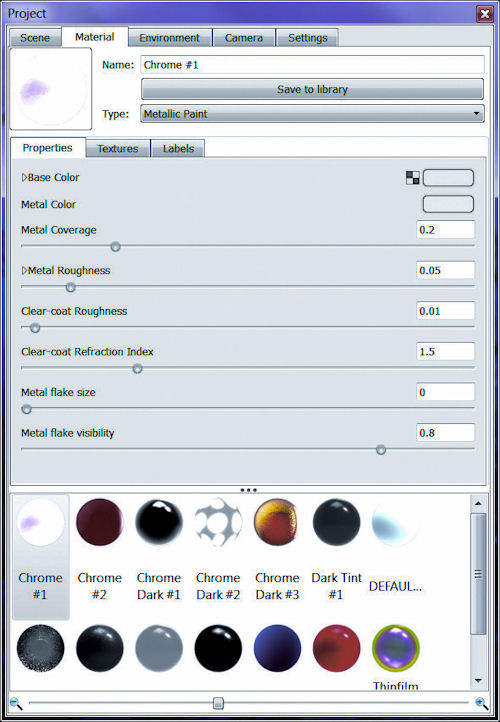Select the Chrome Dark #1 material ball
The image size is (500, 722).
(x=159, y=522)
